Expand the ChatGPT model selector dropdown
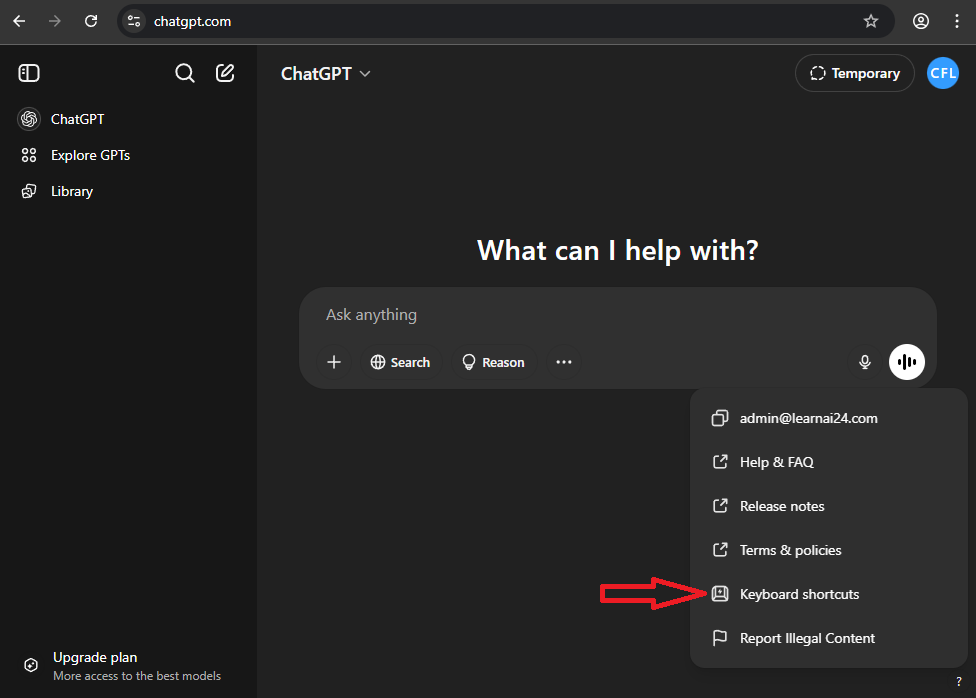The height and width of the screenshot is (698, 976). pos(326,73)
